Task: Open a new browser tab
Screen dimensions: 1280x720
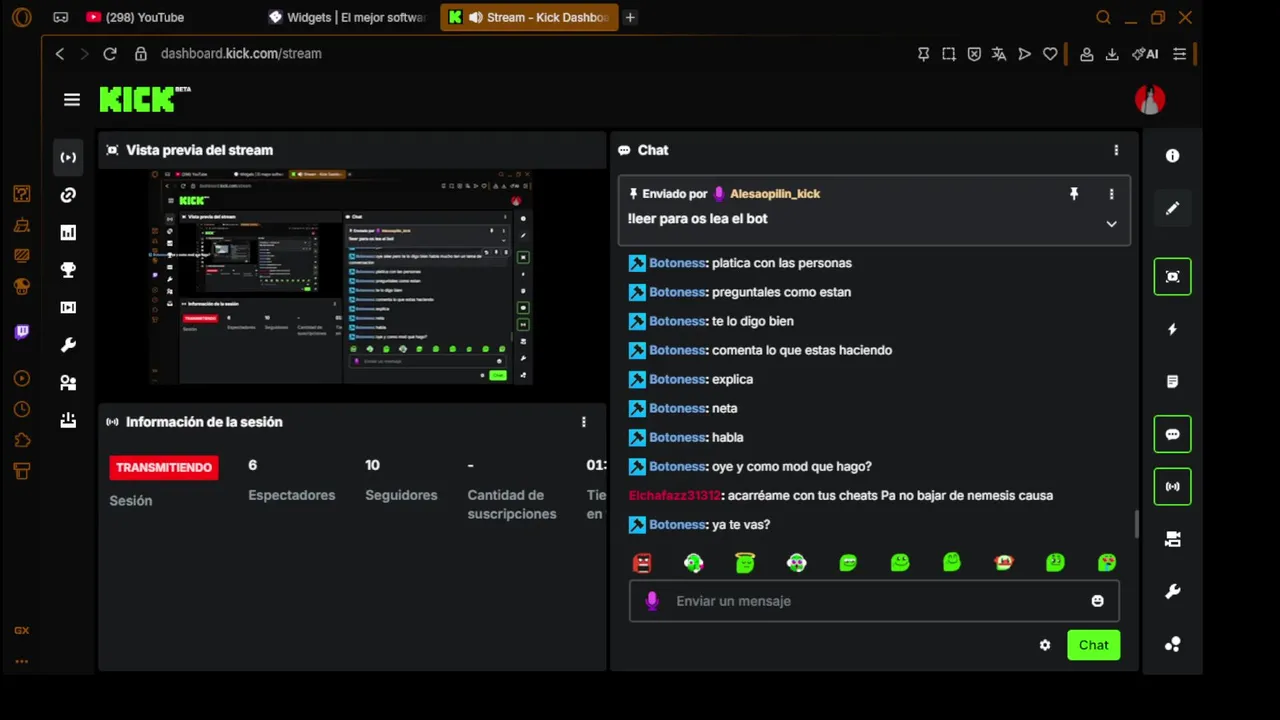Action: (630, 17)
